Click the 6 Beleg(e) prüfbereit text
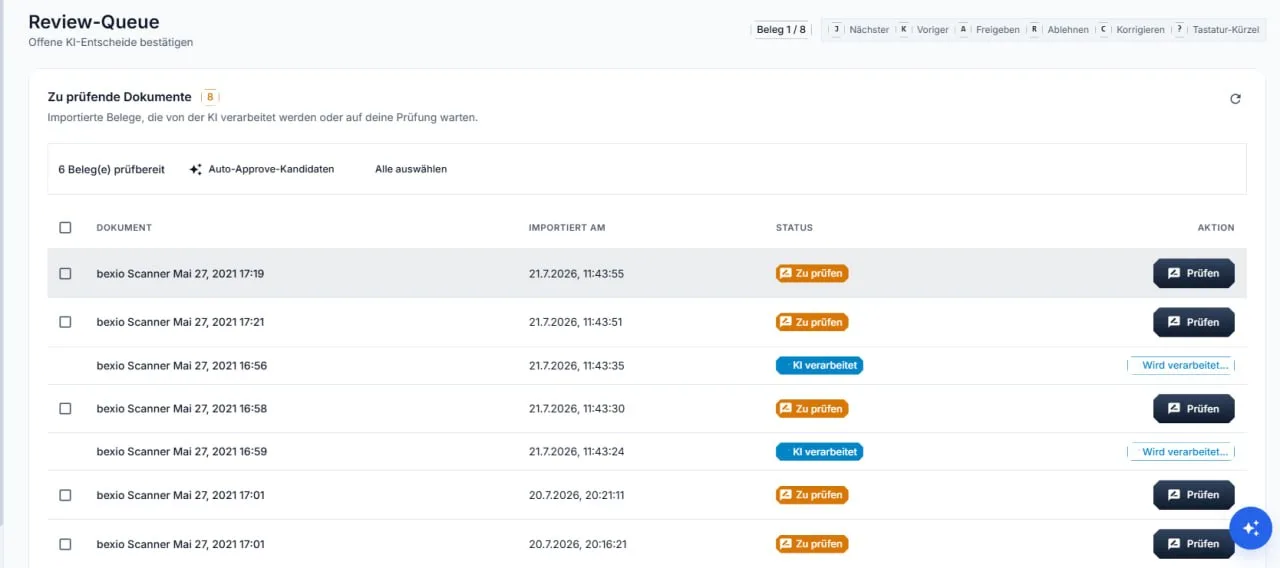Image resolution: width=1280 pixels, height=568 pixels. point(111,170)
